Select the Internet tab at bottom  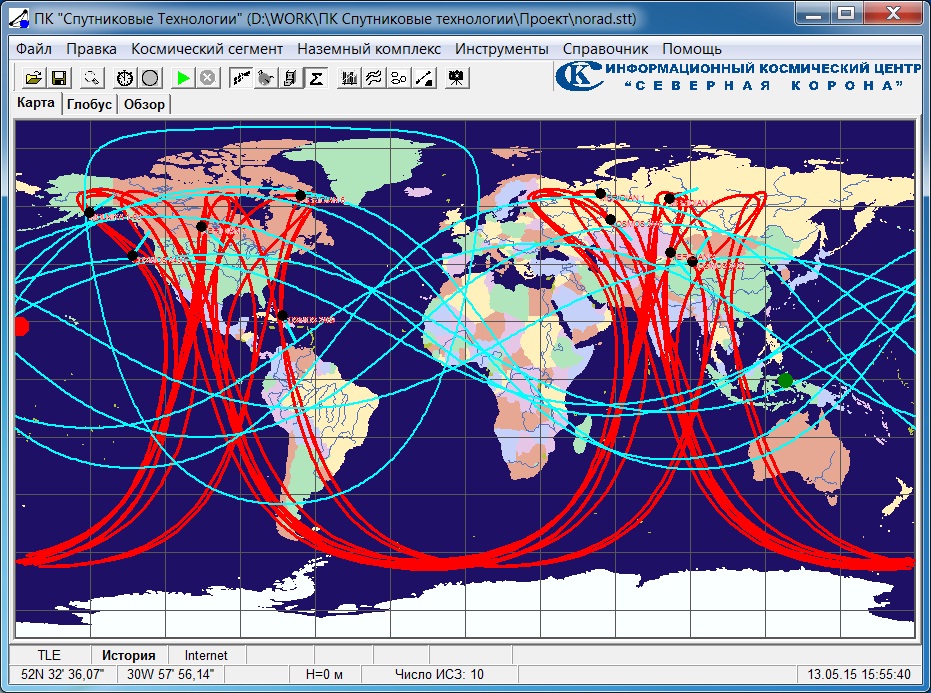pyautogui.click(x=206, y=656)
